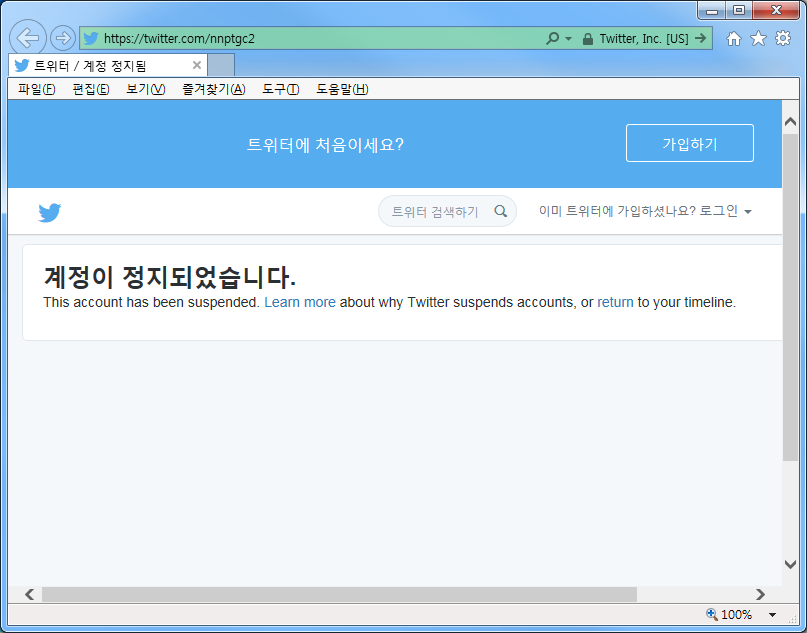The height and width of the screenshot is (633, 807).
Task: Click the URL text in address bar
Action: pos(179,39)
